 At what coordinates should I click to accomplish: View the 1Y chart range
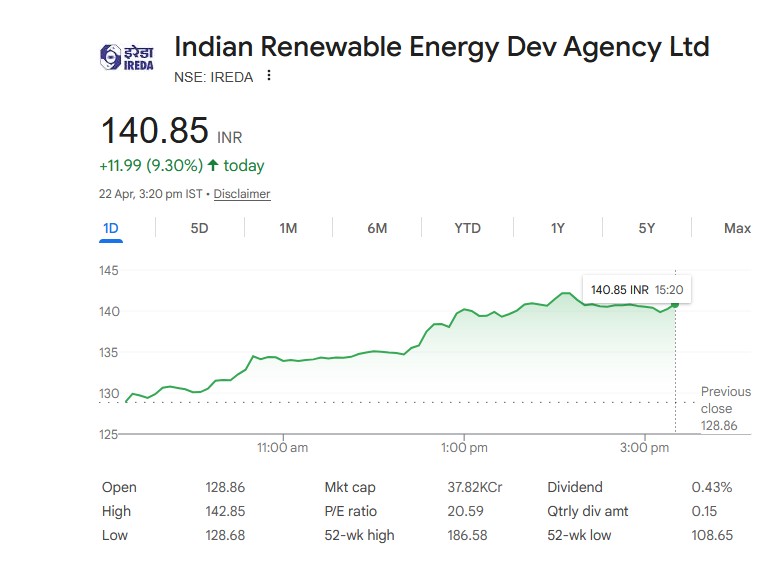coord(558,228)
